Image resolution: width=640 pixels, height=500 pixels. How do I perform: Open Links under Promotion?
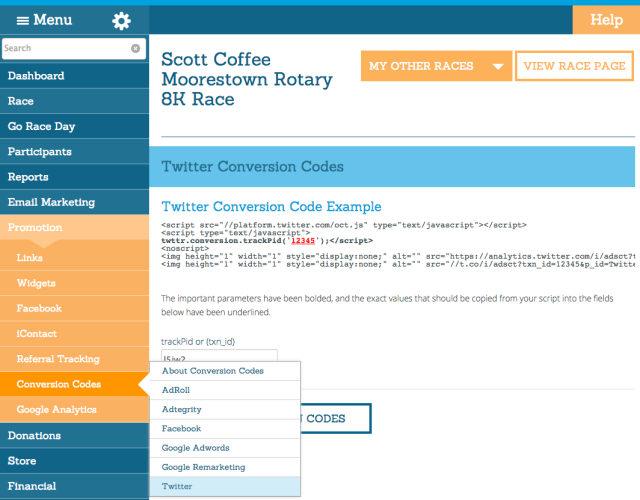click(74, 258)
